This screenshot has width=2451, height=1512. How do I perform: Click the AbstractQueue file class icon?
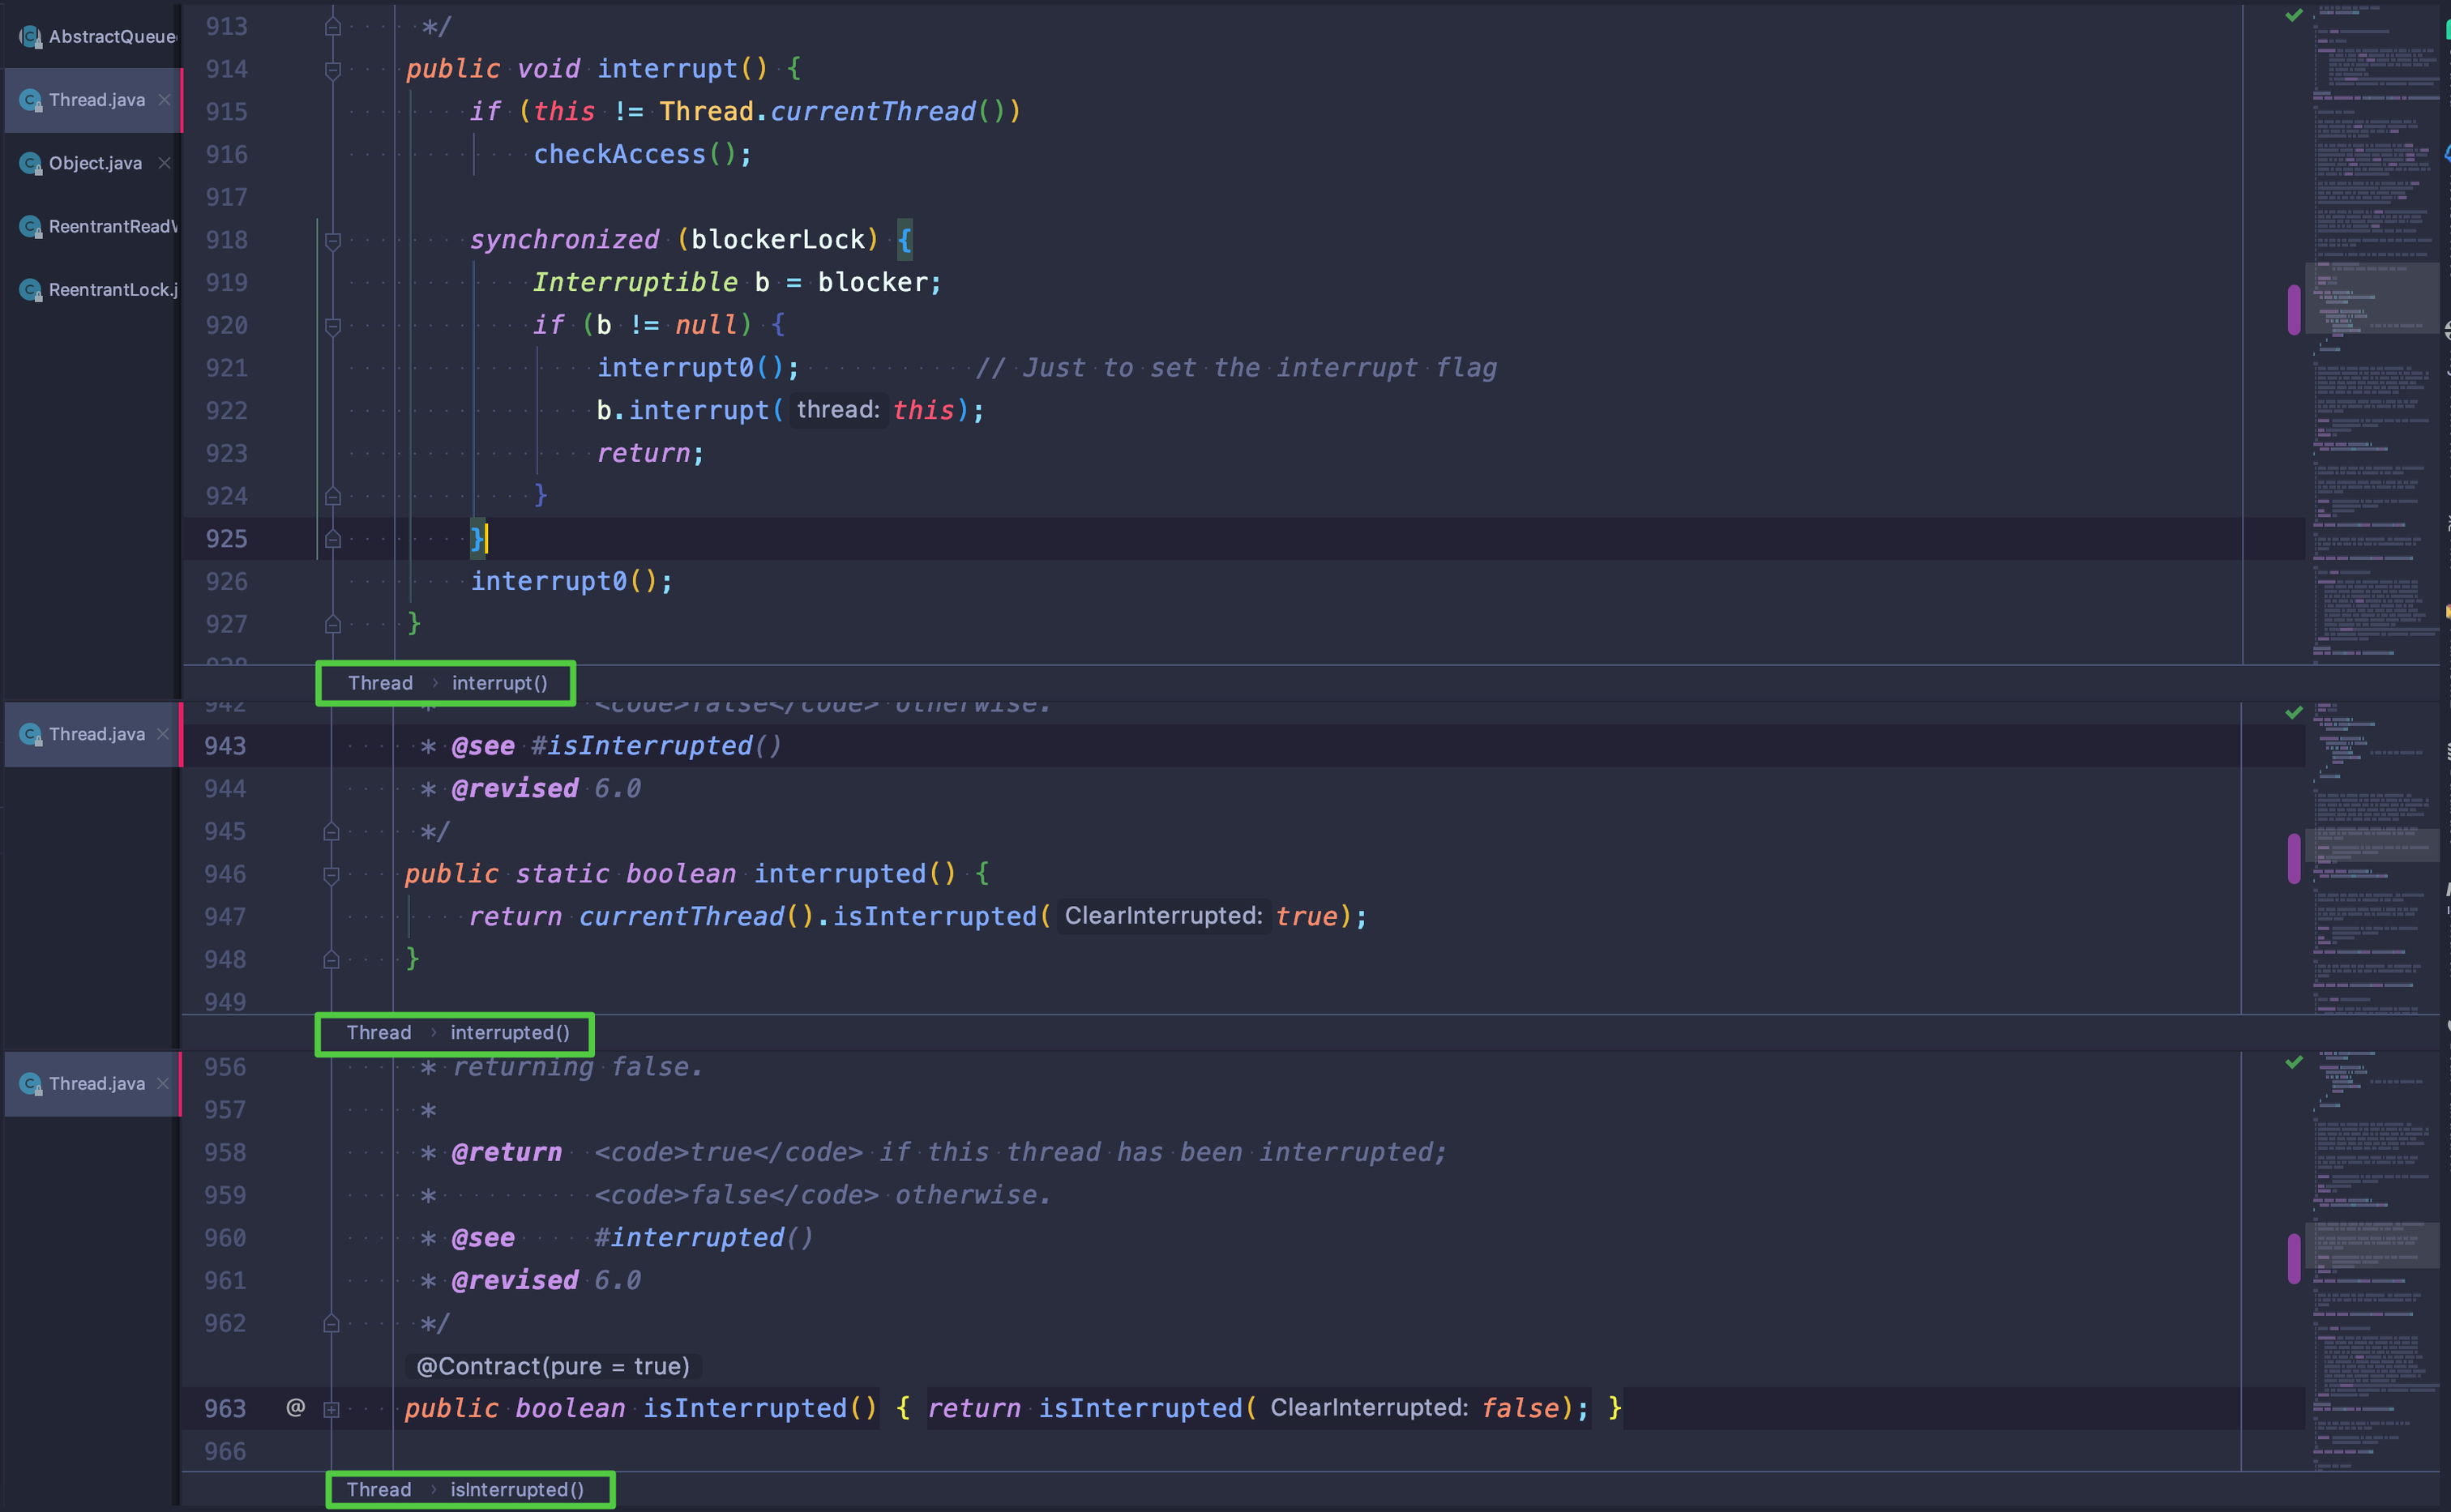coord(30,37)
